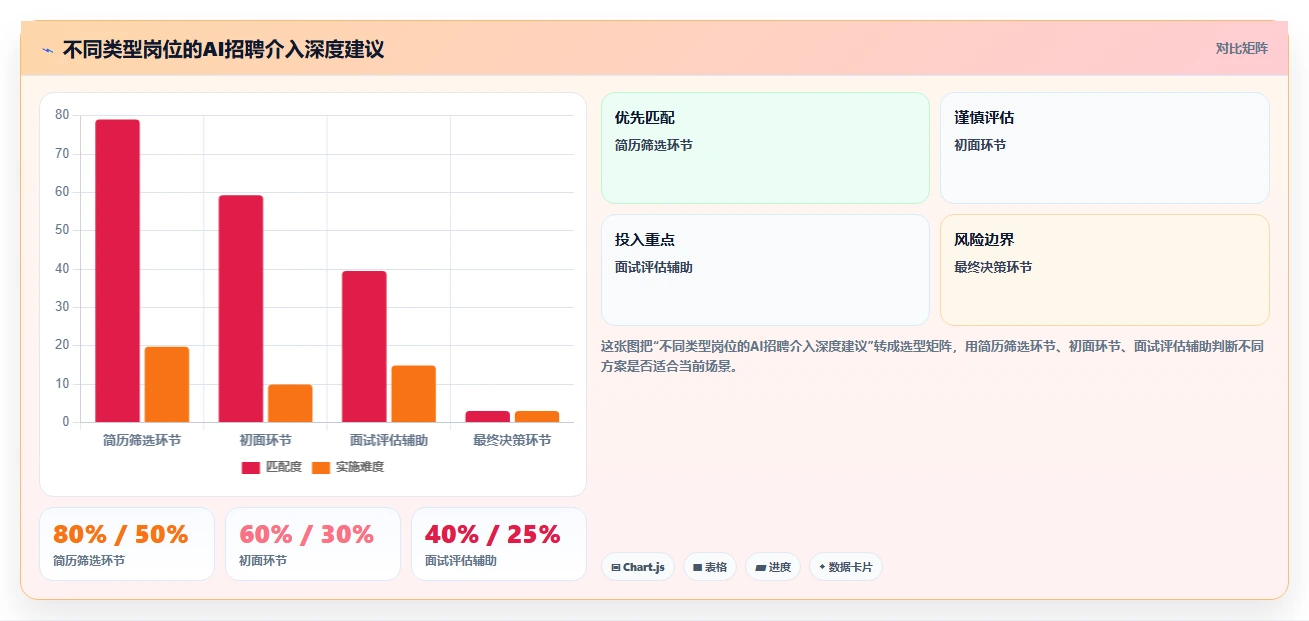Screen dimensions: 1309x621
Task: Click the 表格 tag chip
Action: [x=710, y=567]
